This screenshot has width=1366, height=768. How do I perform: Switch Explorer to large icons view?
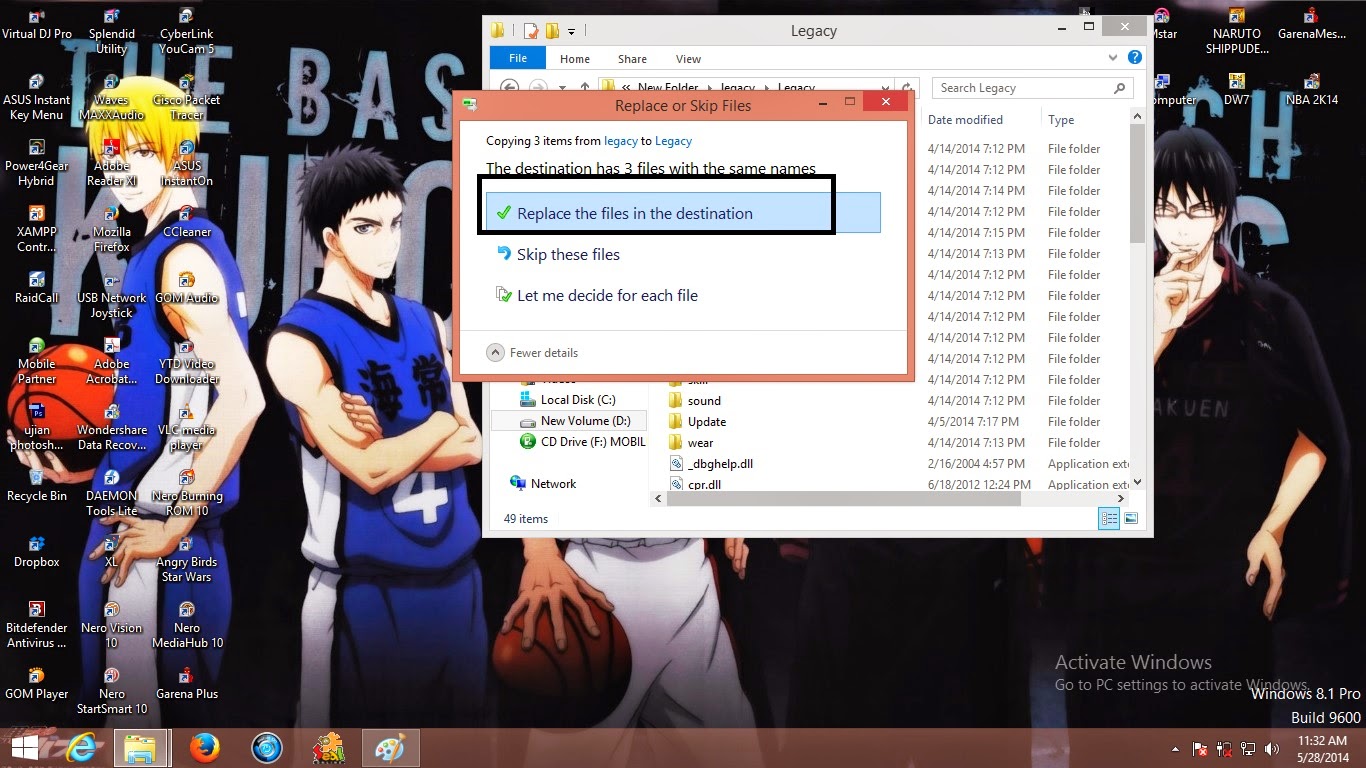pyautogui.click(x=1131, y=518)
